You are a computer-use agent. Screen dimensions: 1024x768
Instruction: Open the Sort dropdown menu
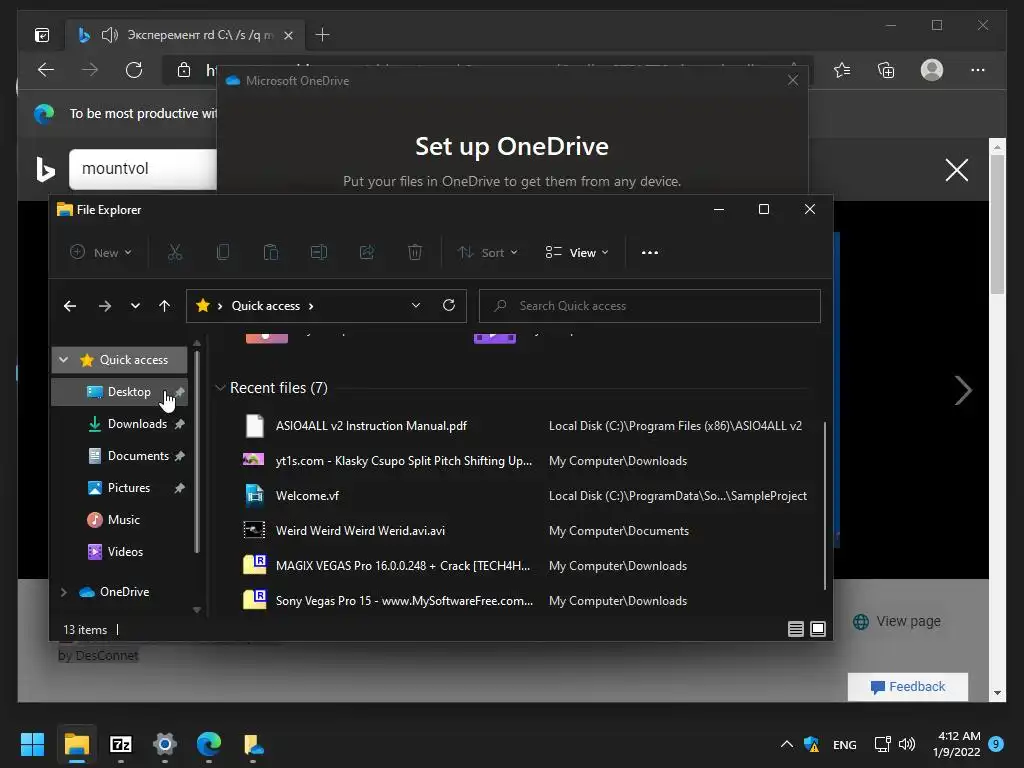(487, 253)
